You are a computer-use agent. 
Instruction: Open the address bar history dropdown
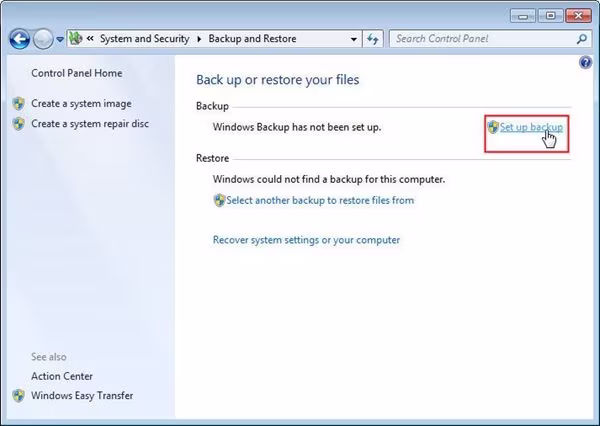354,39
